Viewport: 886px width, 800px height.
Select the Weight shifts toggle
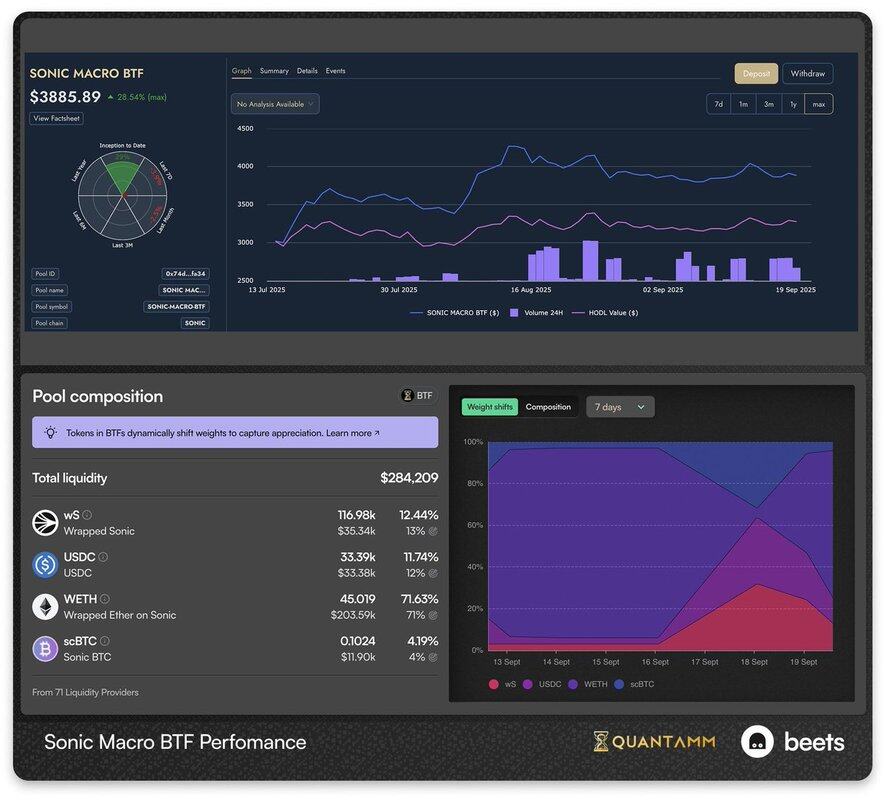489,407
